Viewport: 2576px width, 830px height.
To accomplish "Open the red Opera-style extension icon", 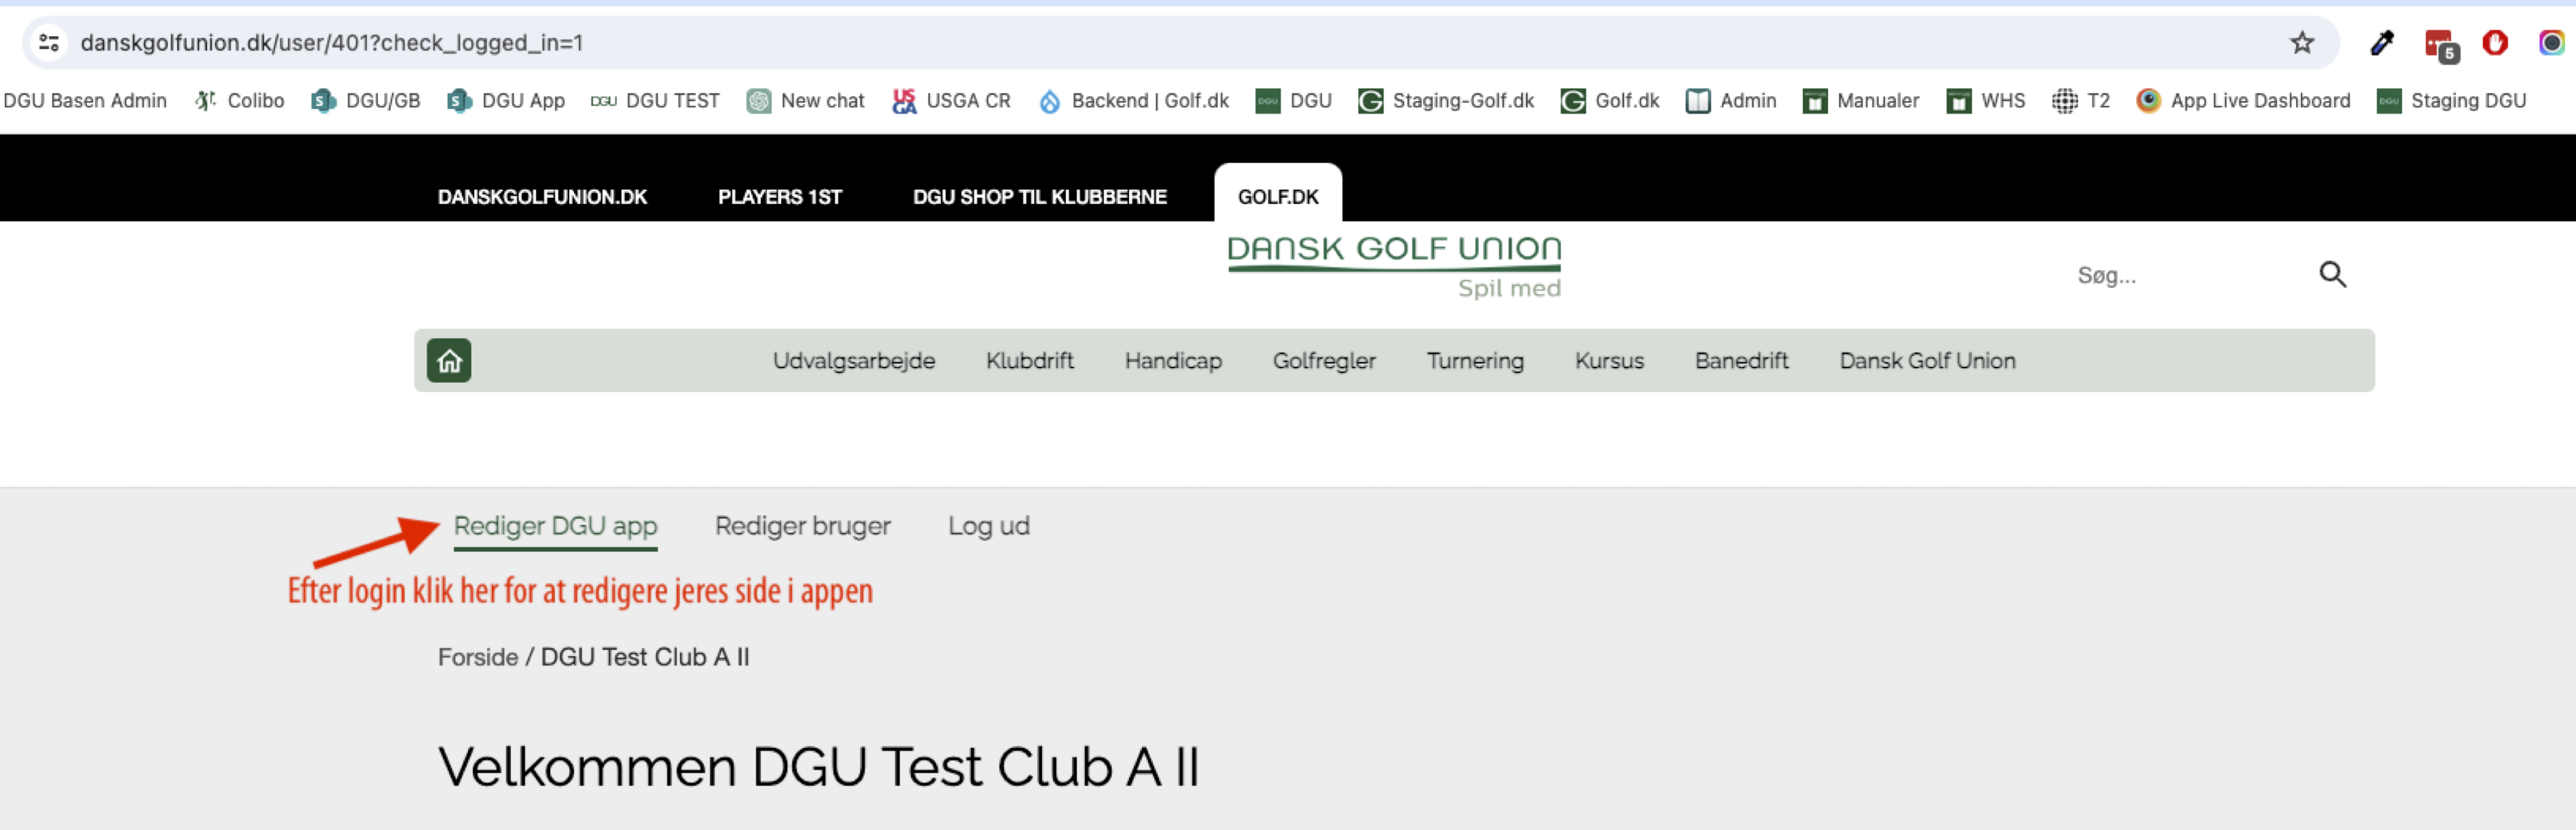I will coord(2495,43).
